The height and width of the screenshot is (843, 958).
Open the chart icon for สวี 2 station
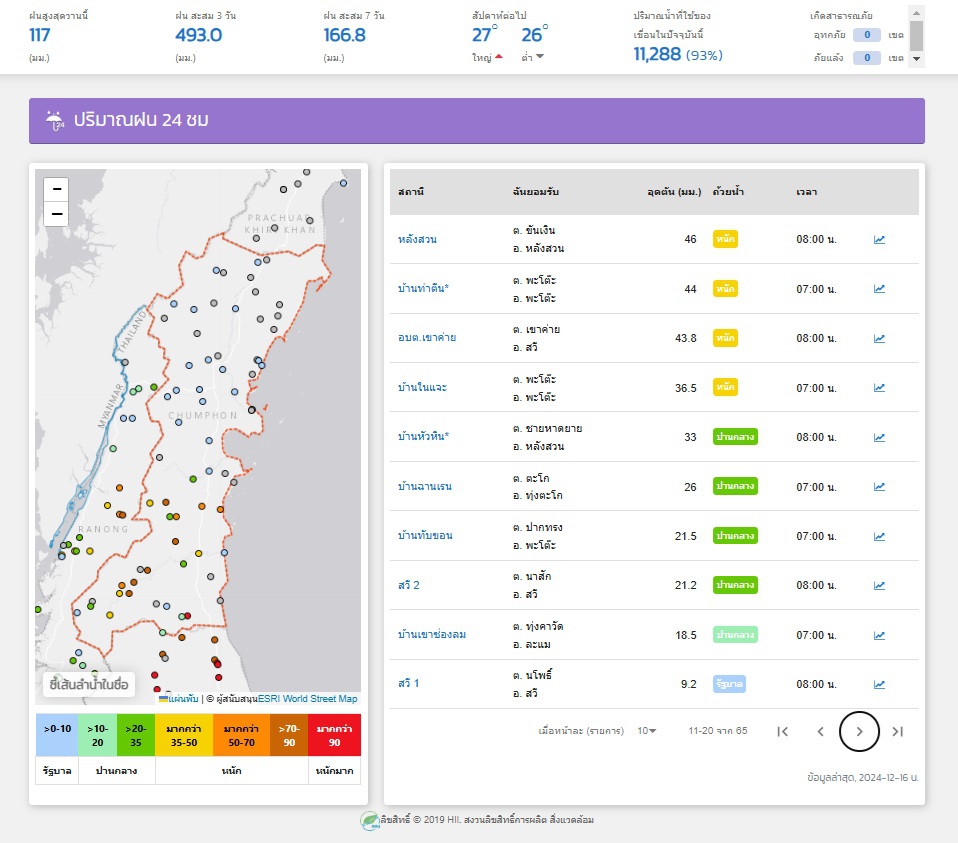click(x=879, y=585)
